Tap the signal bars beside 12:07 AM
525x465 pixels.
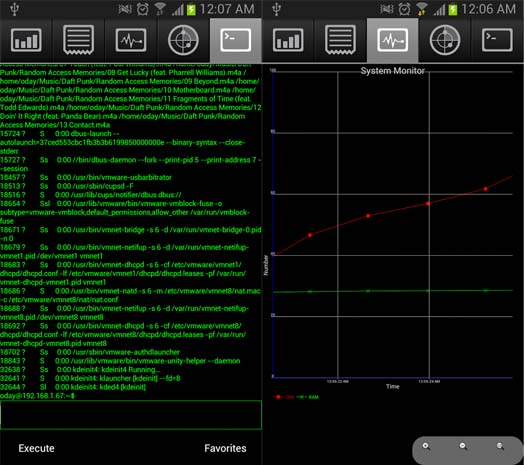[177, 10]
